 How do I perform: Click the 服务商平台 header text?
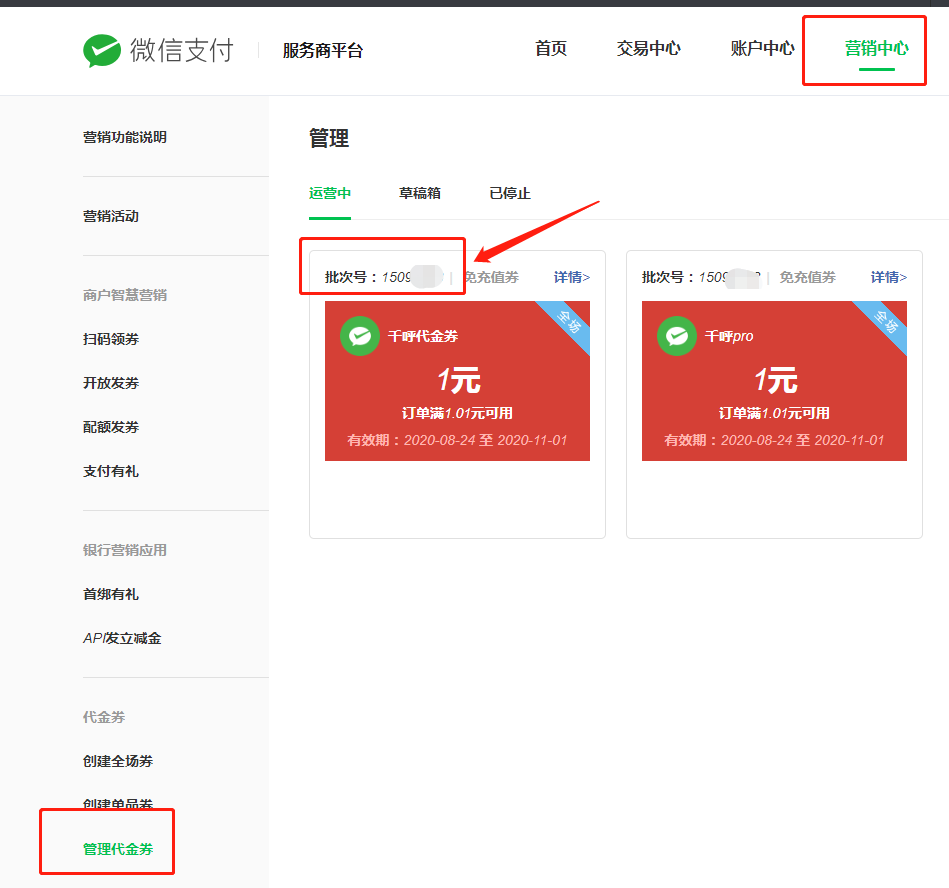click(323, 50)
